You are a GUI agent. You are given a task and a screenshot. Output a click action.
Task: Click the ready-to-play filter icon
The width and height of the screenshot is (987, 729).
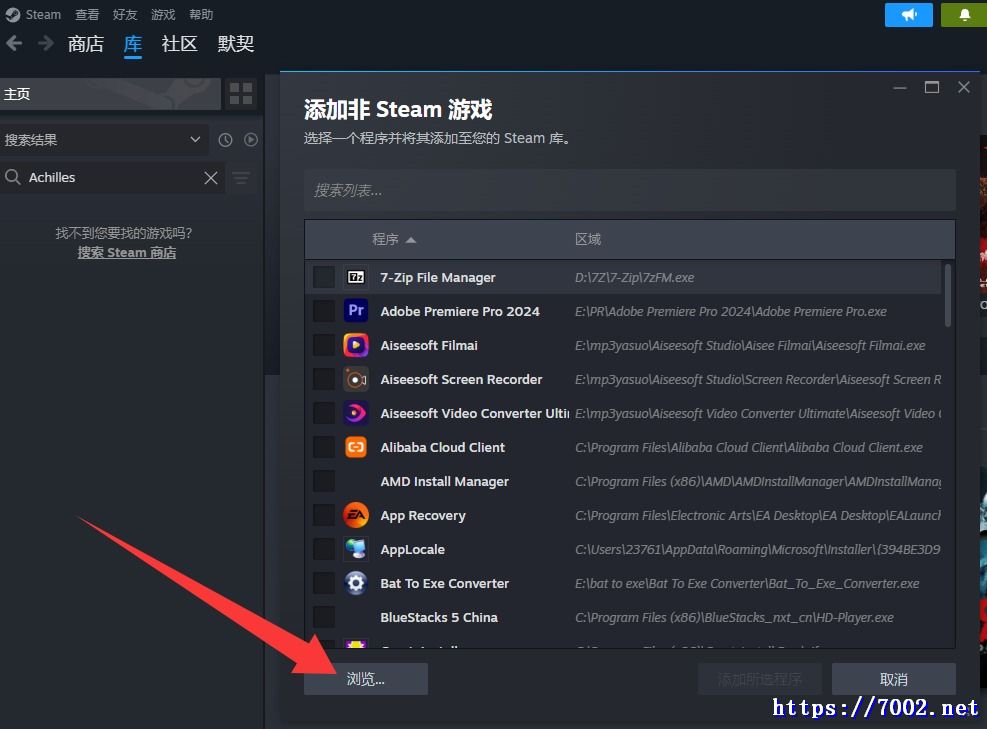pos(251,140)
